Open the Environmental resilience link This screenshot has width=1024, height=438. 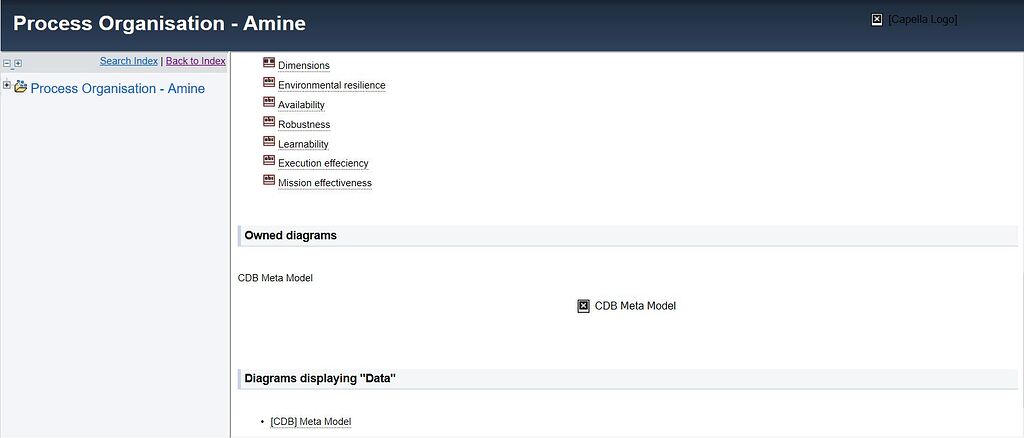[x=331, y=86]
